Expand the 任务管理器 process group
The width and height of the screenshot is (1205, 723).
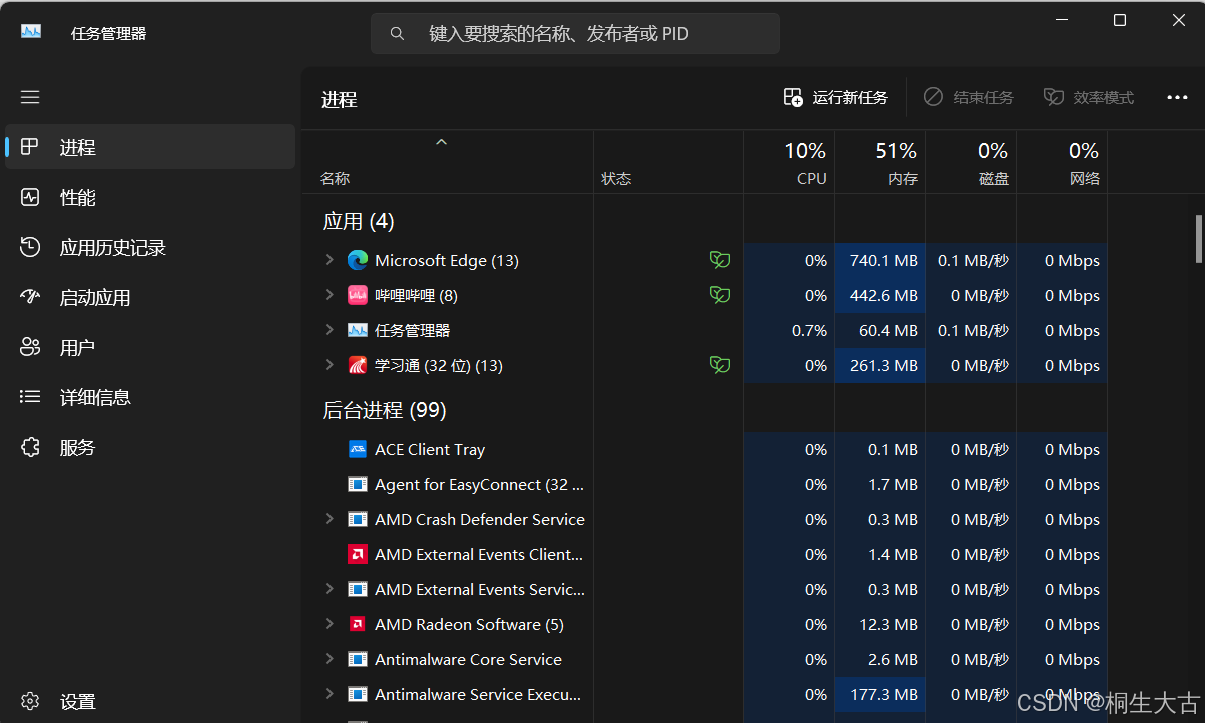(x=329, y=330)
